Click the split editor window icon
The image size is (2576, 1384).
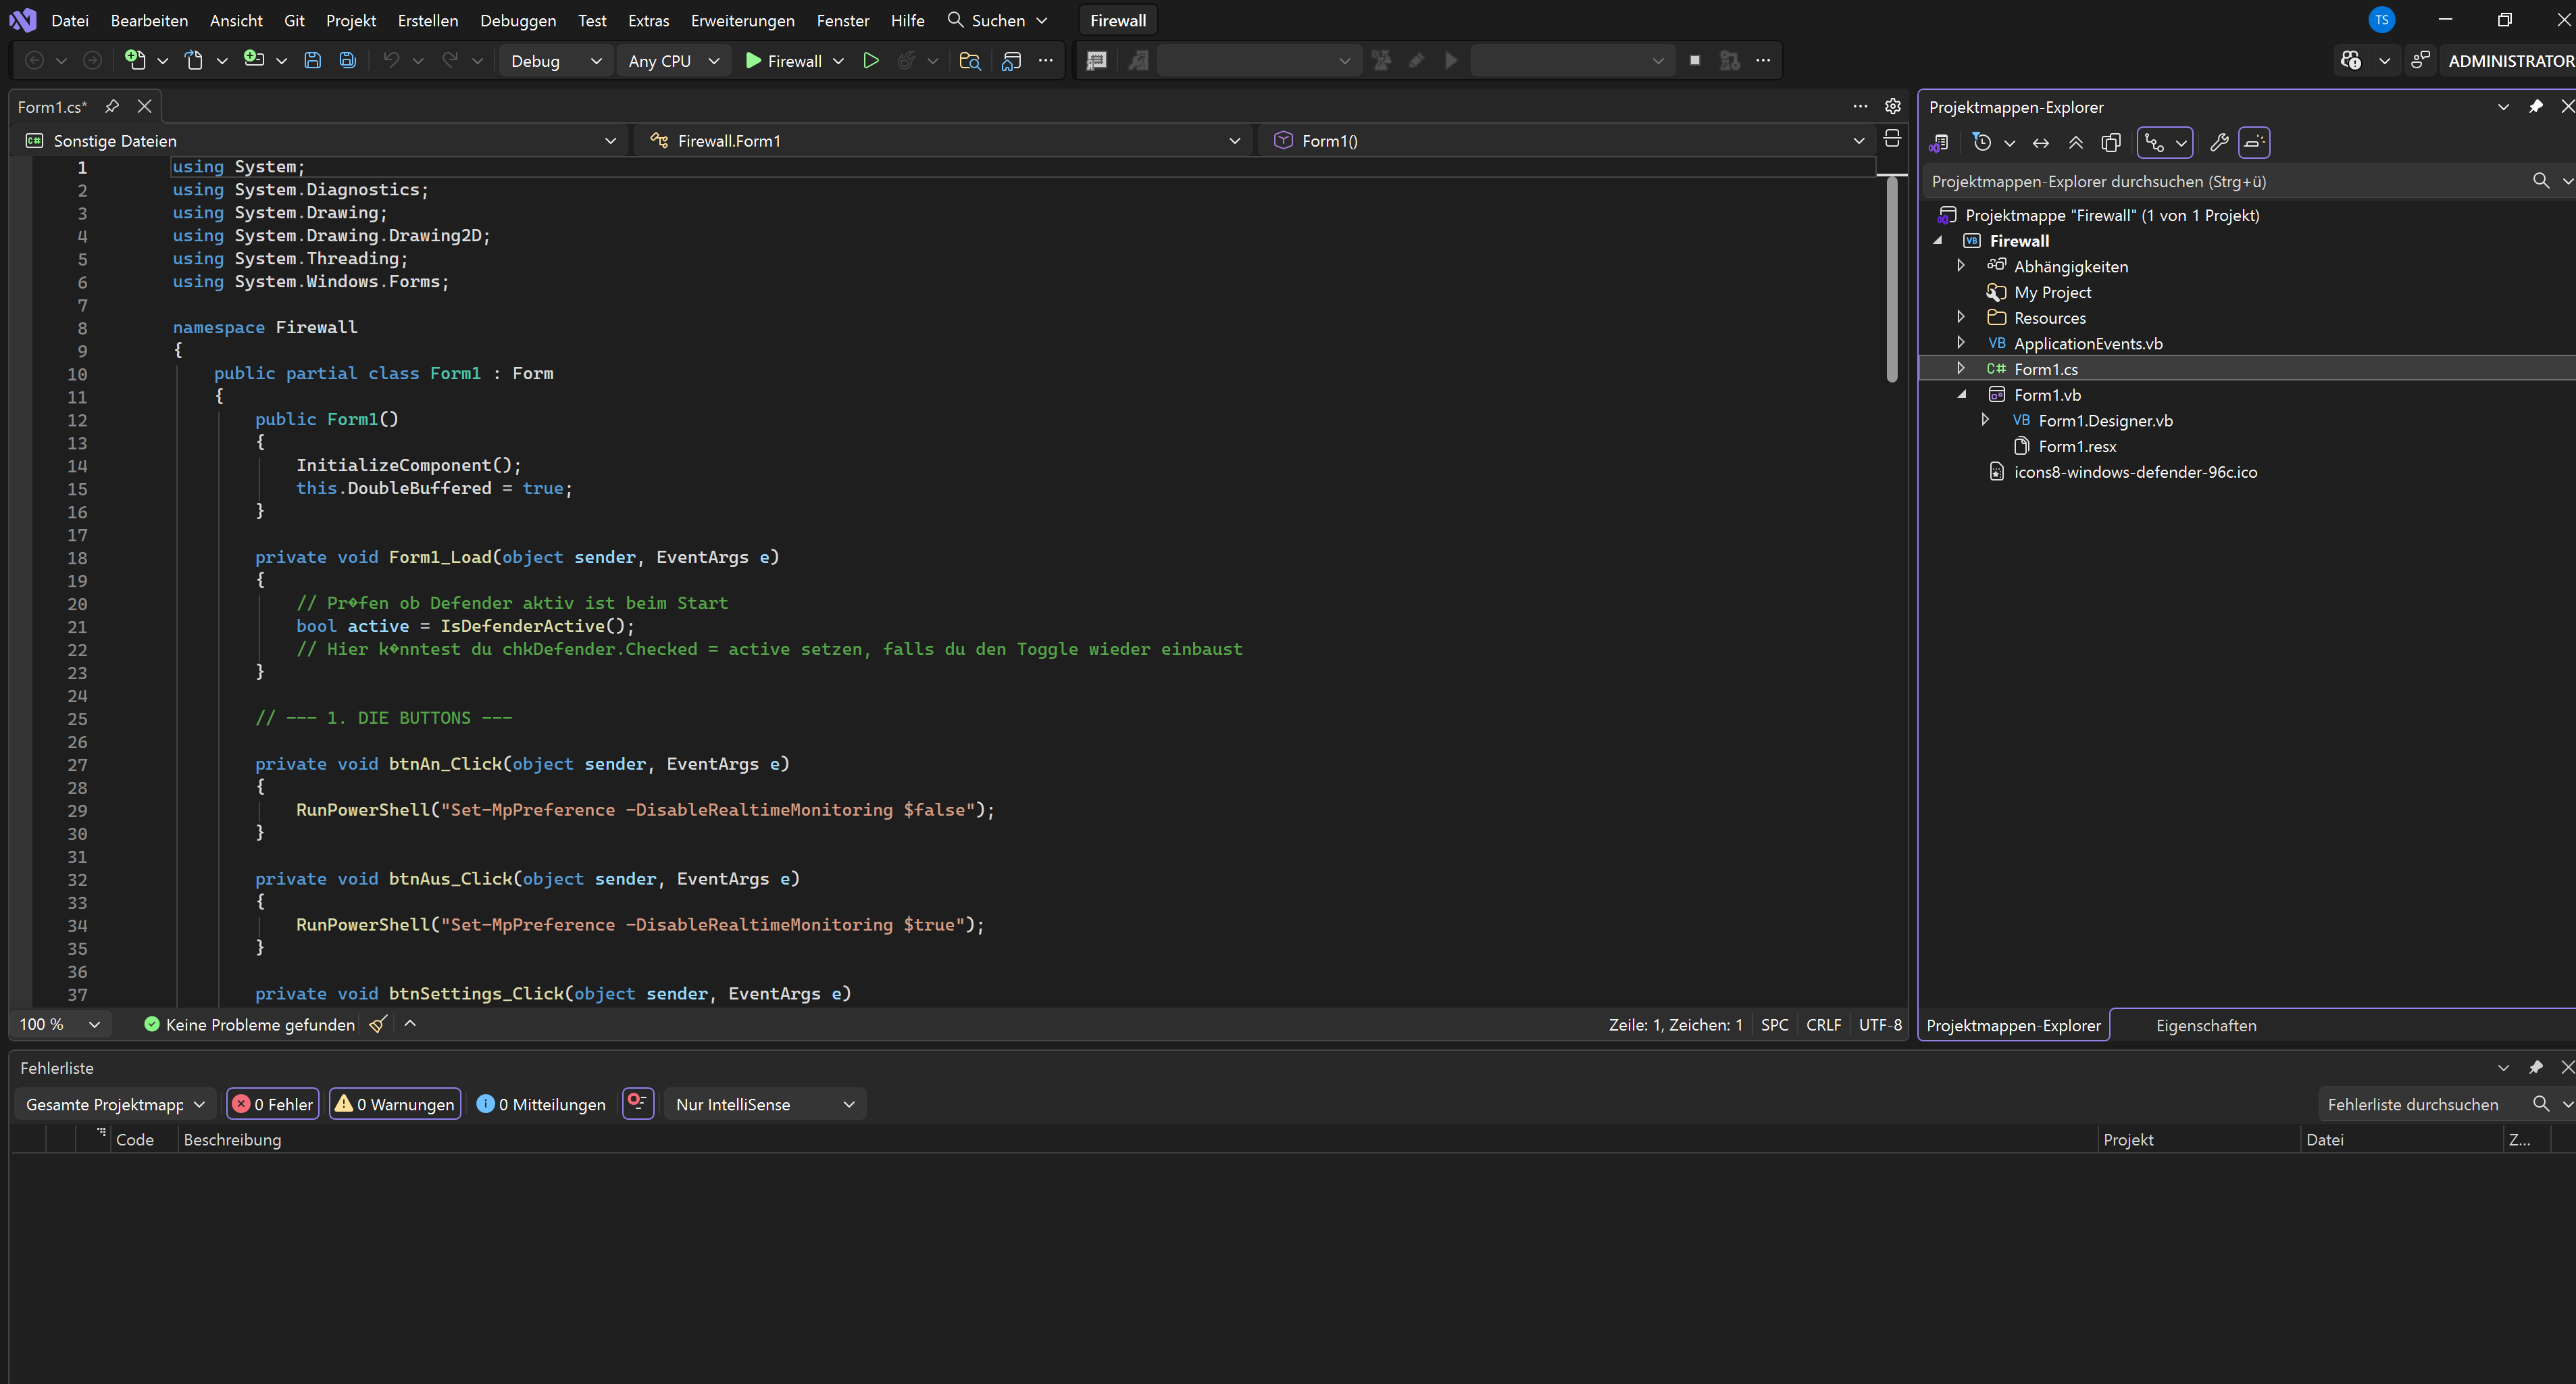[x=1892, y=139]
